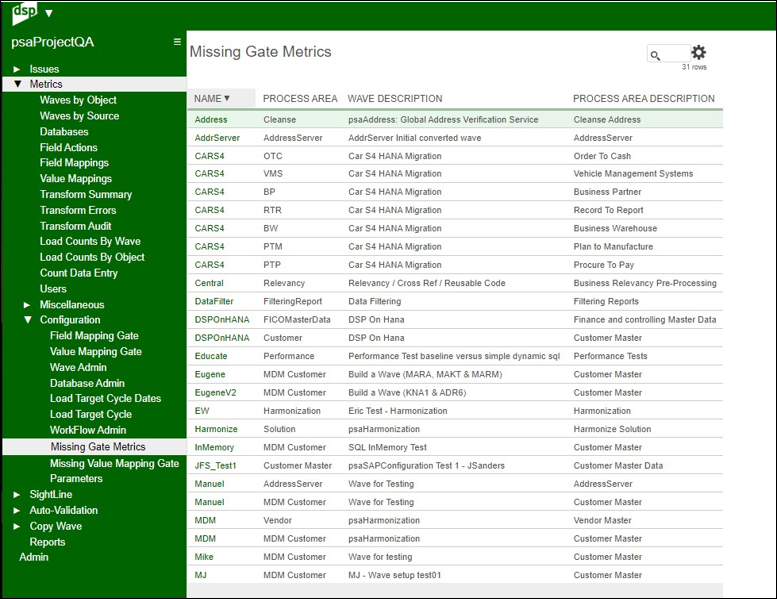
Task: Click the InMemory wave name link
Action: pyautogui.click(x=214, y=448)
